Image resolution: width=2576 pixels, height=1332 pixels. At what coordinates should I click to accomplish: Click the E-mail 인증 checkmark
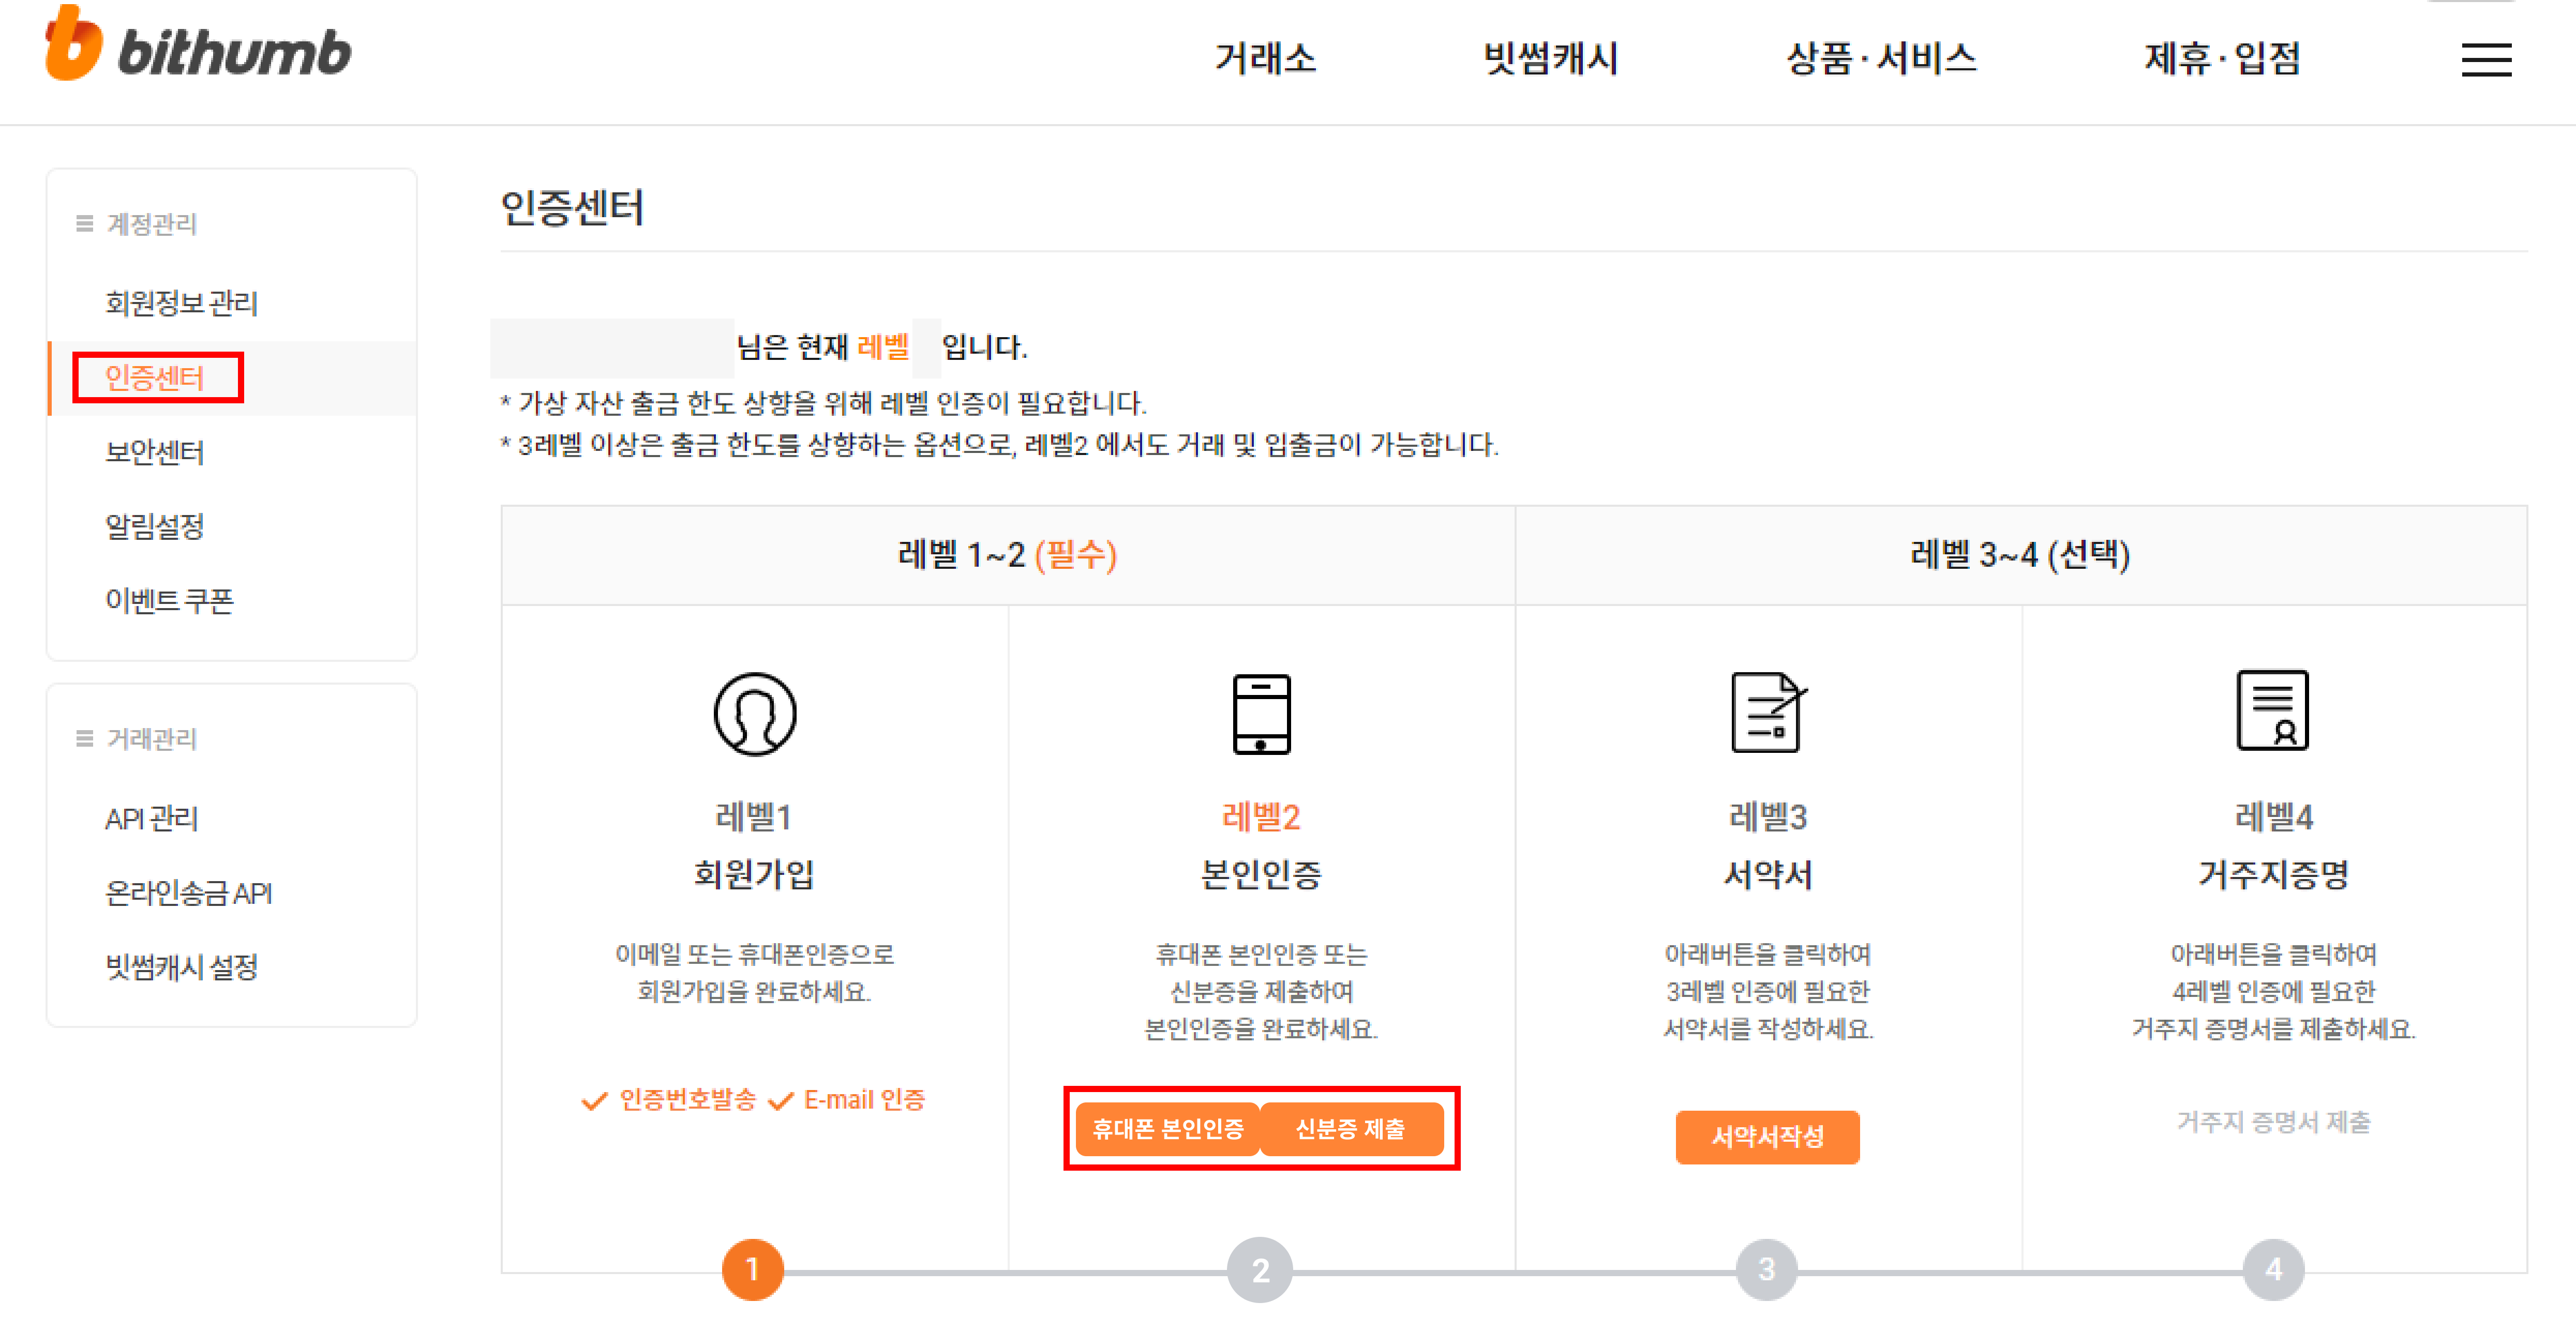coord(781,1100)
